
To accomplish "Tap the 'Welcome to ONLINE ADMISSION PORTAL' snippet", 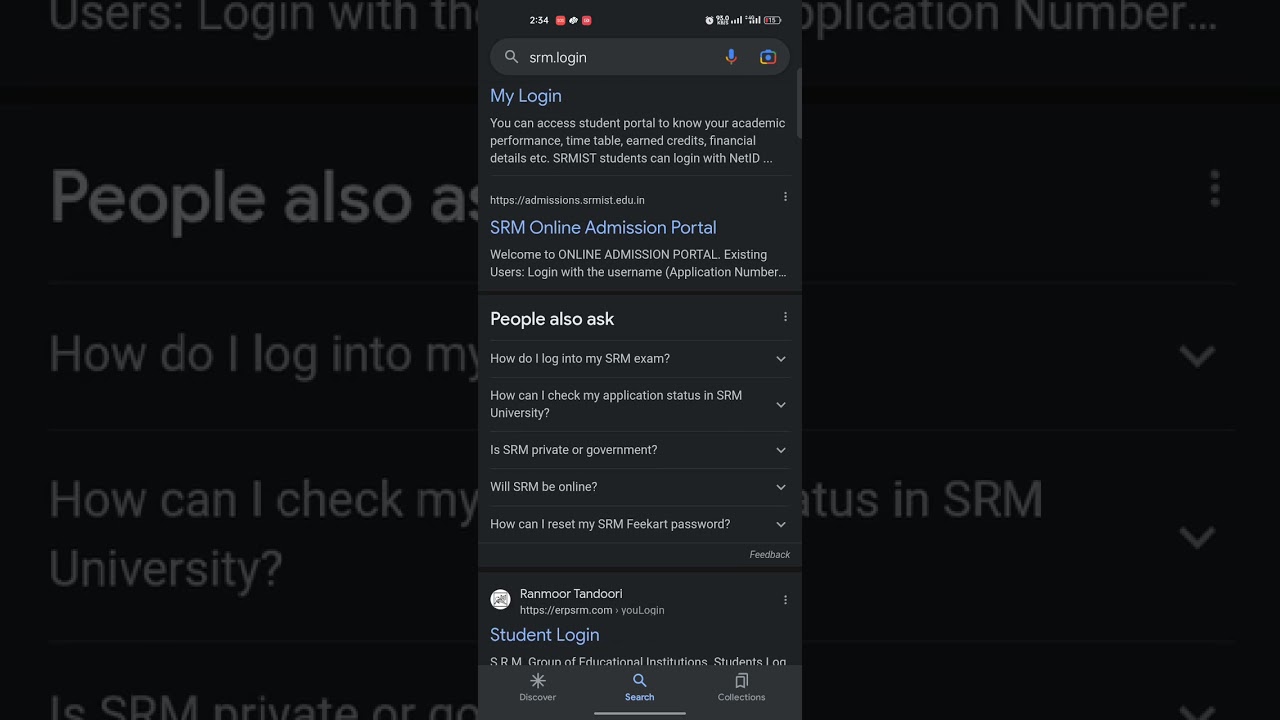I will pyautogui.click(x=638, y=263).
